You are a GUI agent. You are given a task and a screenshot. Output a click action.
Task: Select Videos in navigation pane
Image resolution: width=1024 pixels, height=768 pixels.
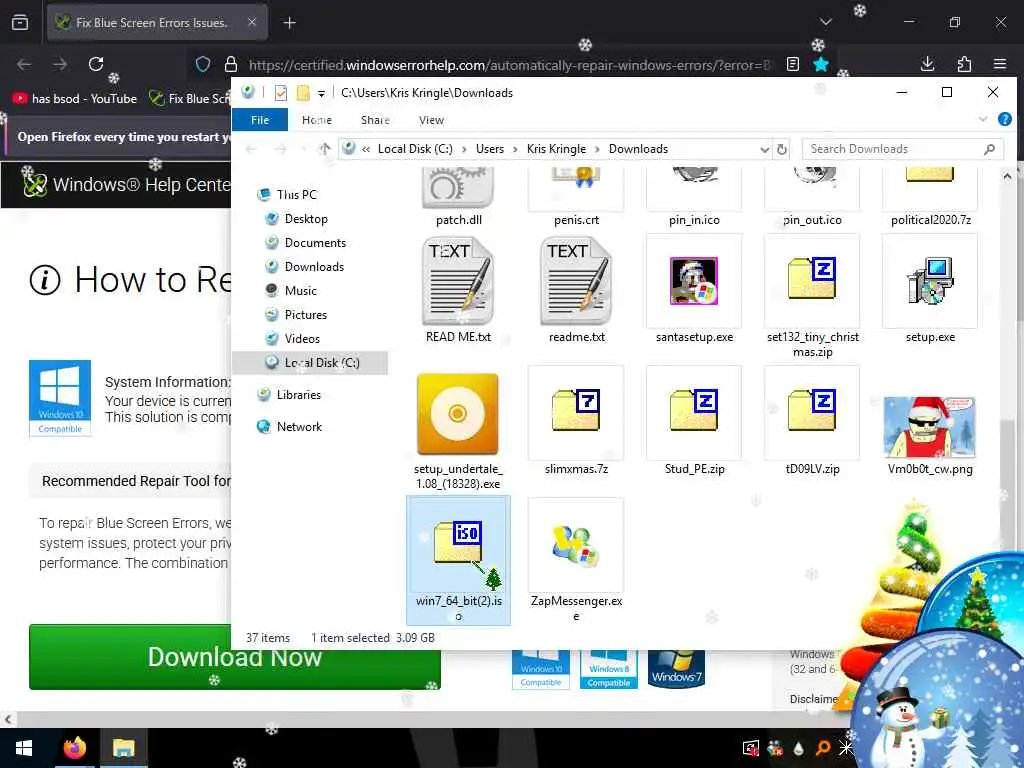(293, 339)
